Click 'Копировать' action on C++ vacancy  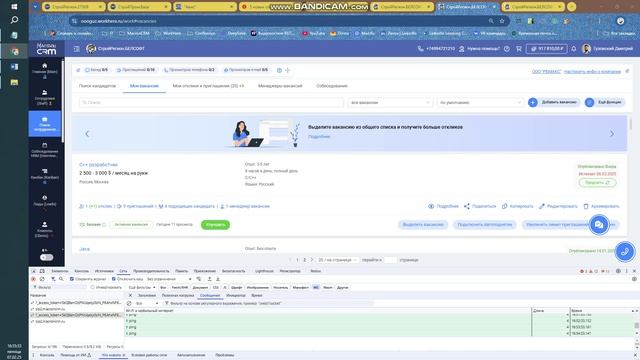click(518, 206)
